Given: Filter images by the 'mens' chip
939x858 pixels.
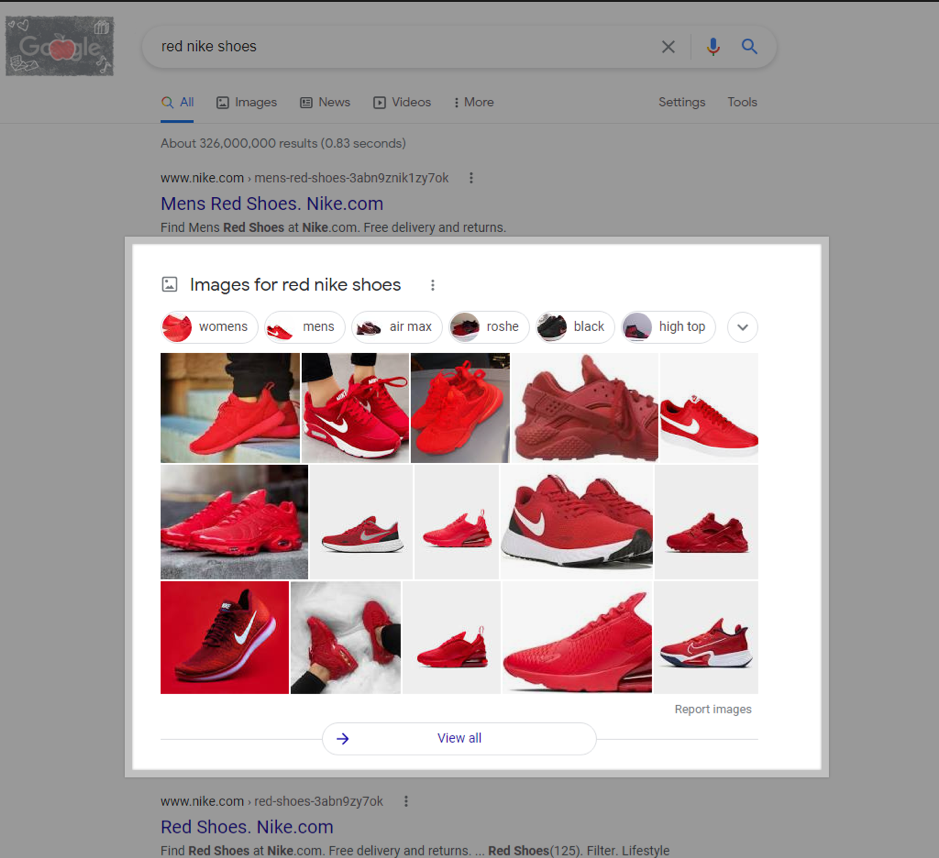Looking at the screenshot, I should tap(305, 327).
